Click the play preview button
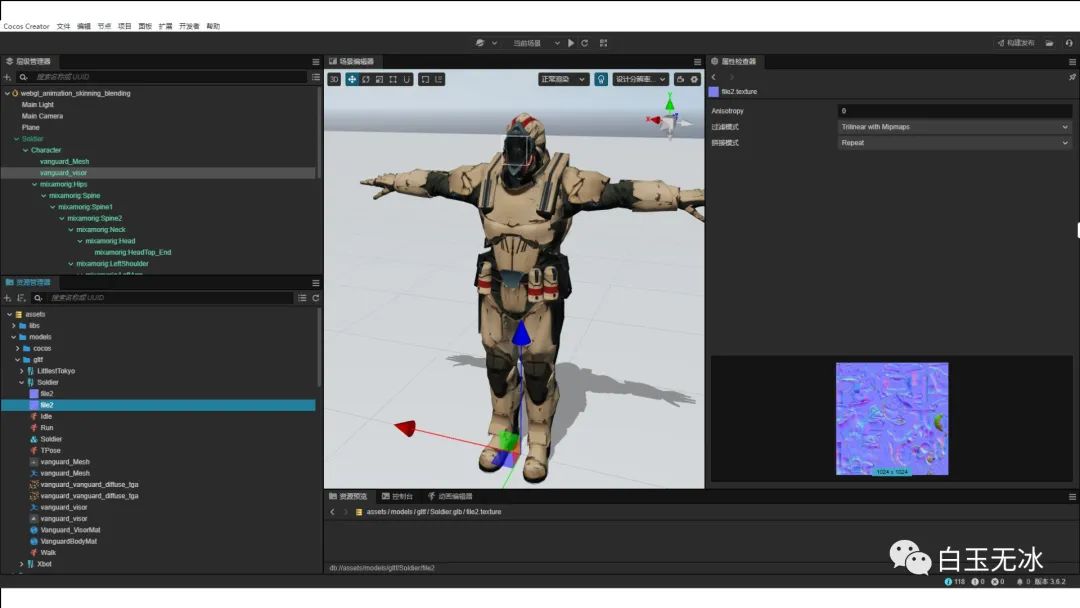The width and height of the screenshot is (1080, 608). point(571,43)
